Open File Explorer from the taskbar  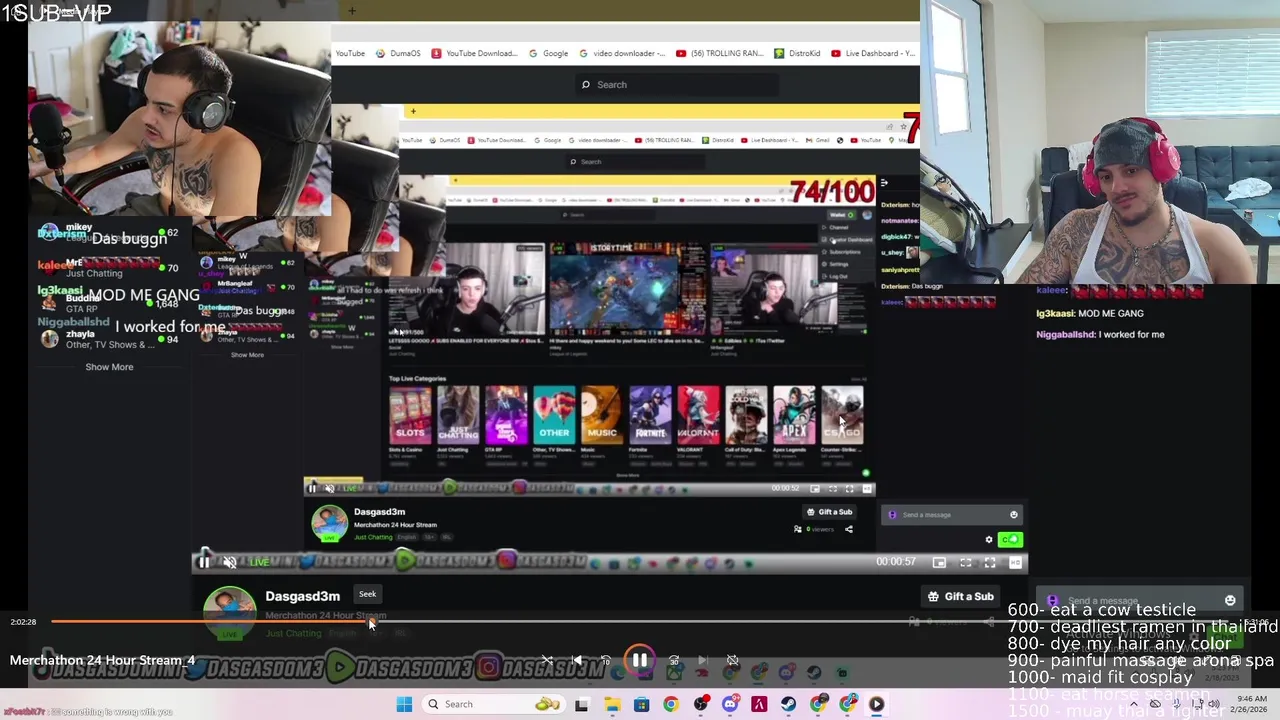point(612,704)
